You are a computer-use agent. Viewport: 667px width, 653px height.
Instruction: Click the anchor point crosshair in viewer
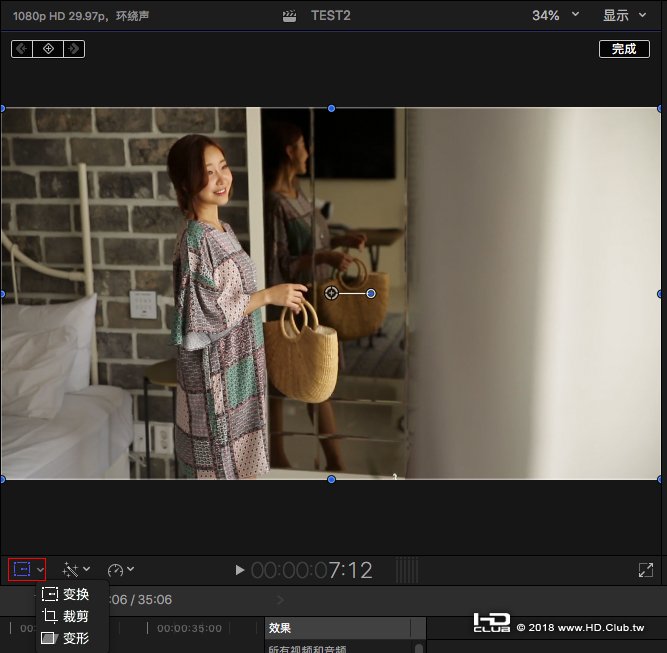tap(331, 293)
